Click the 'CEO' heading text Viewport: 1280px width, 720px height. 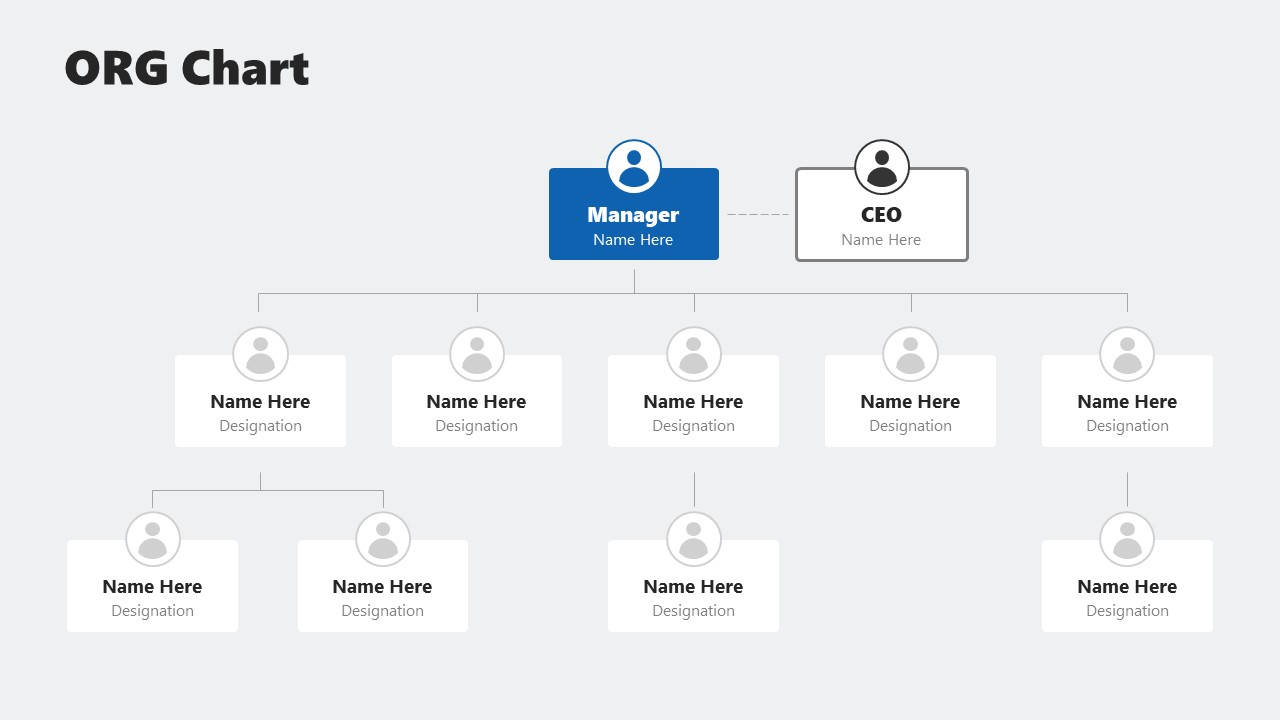pos(881,215)
